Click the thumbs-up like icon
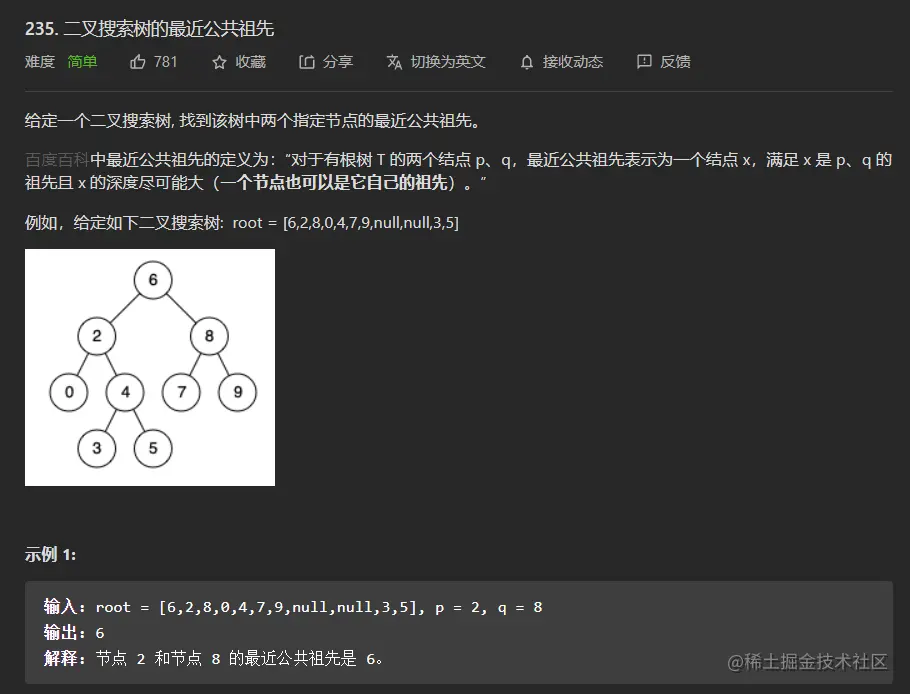This screenshot has width=910, height=694. click(139, 61)
